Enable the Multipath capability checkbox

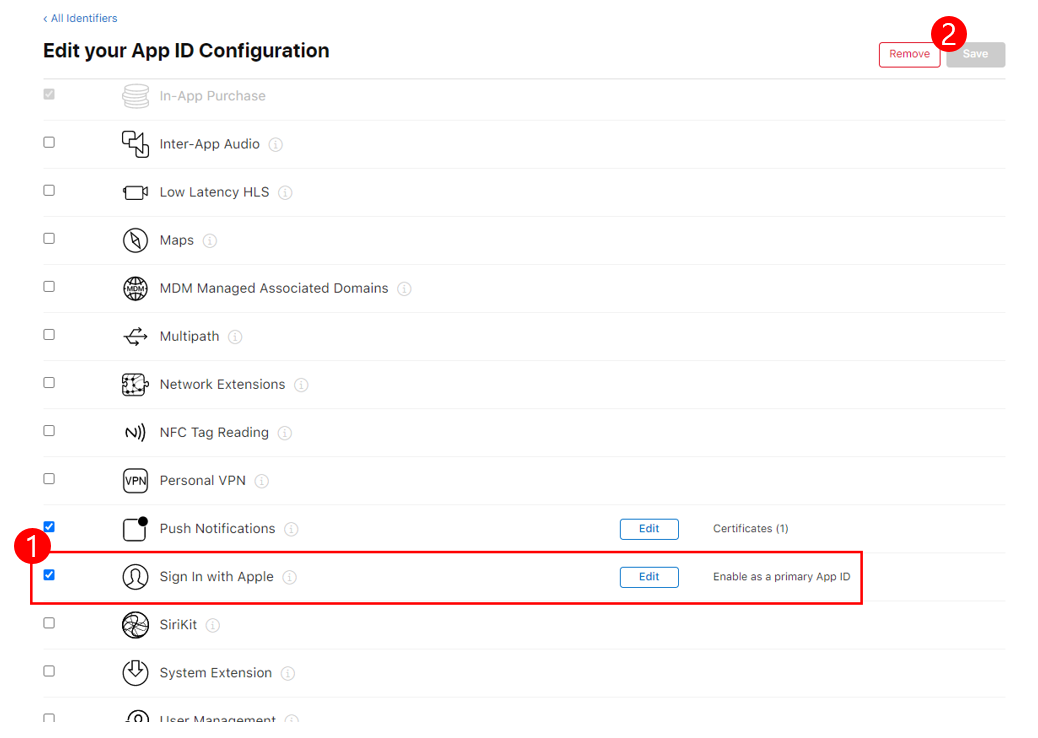(49, 335)
